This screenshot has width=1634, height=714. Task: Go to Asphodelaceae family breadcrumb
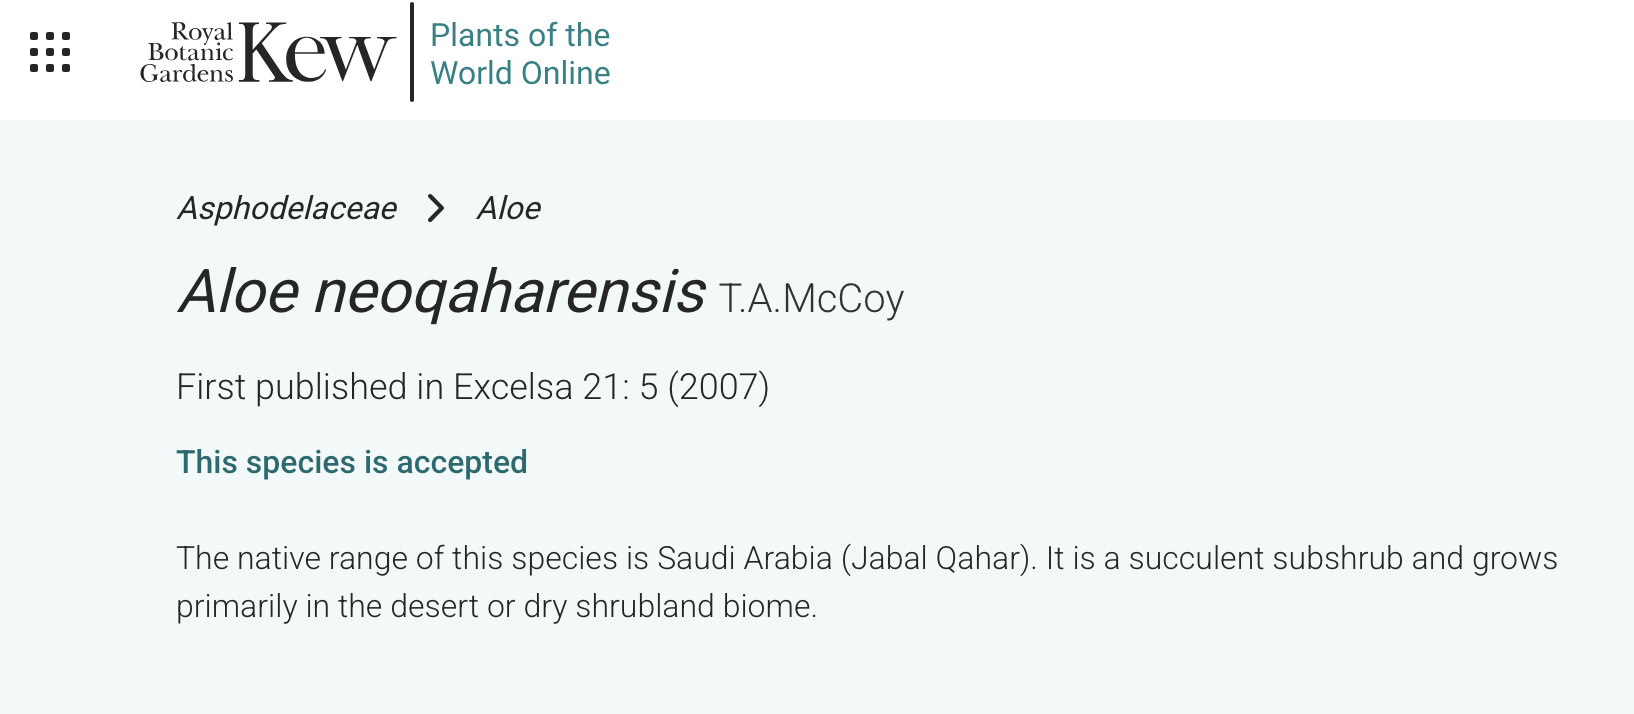pyautogui.click(x=287, y=208)
